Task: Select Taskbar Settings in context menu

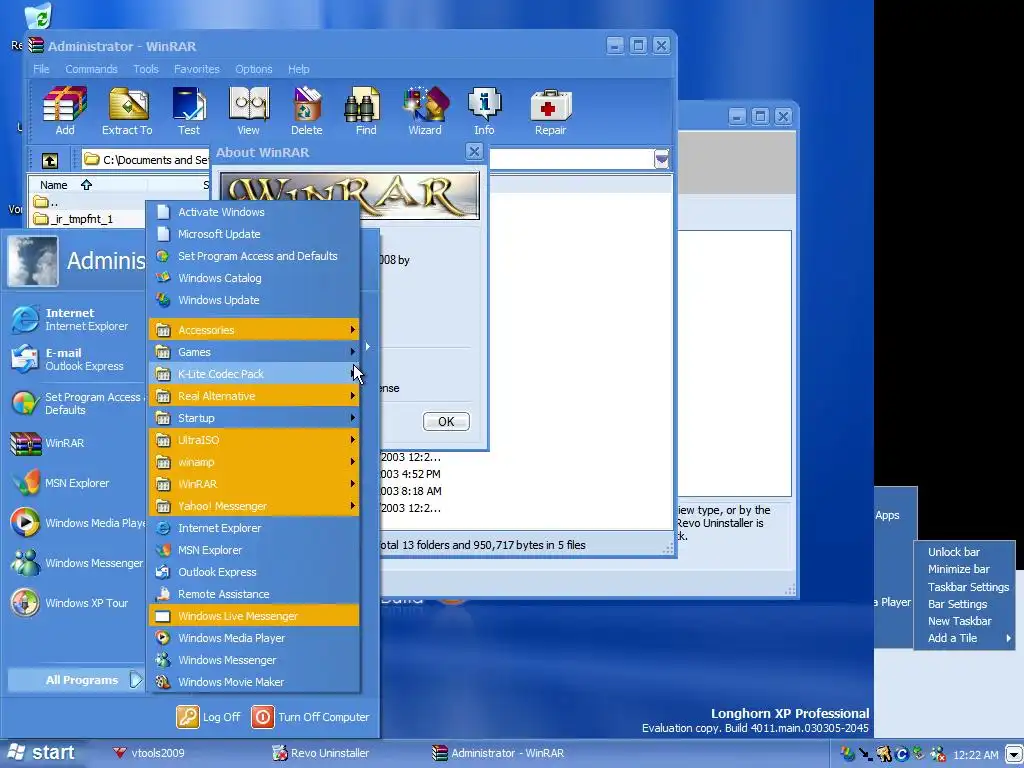Action: coord(965,587)
